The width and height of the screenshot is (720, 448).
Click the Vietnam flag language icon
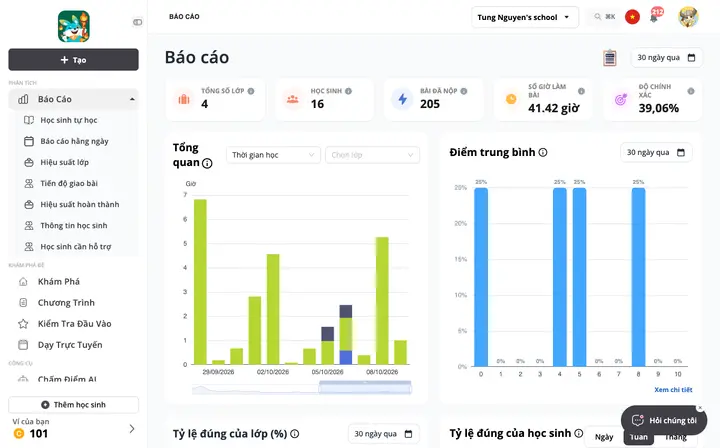tap(632, 17)
